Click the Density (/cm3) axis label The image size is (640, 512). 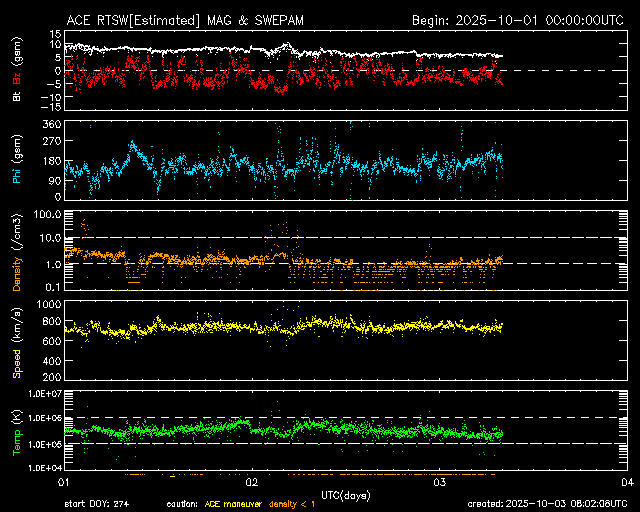coord(17,251)
